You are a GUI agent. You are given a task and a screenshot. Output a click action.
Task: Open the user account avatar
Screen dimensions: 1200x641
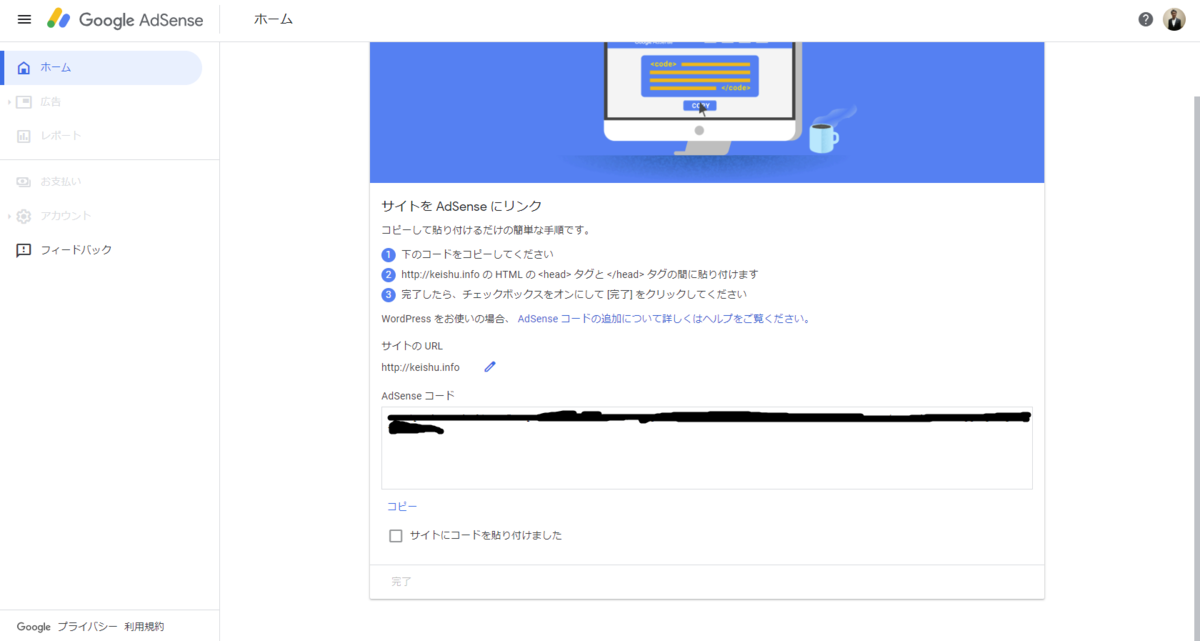click(1175, 20)
